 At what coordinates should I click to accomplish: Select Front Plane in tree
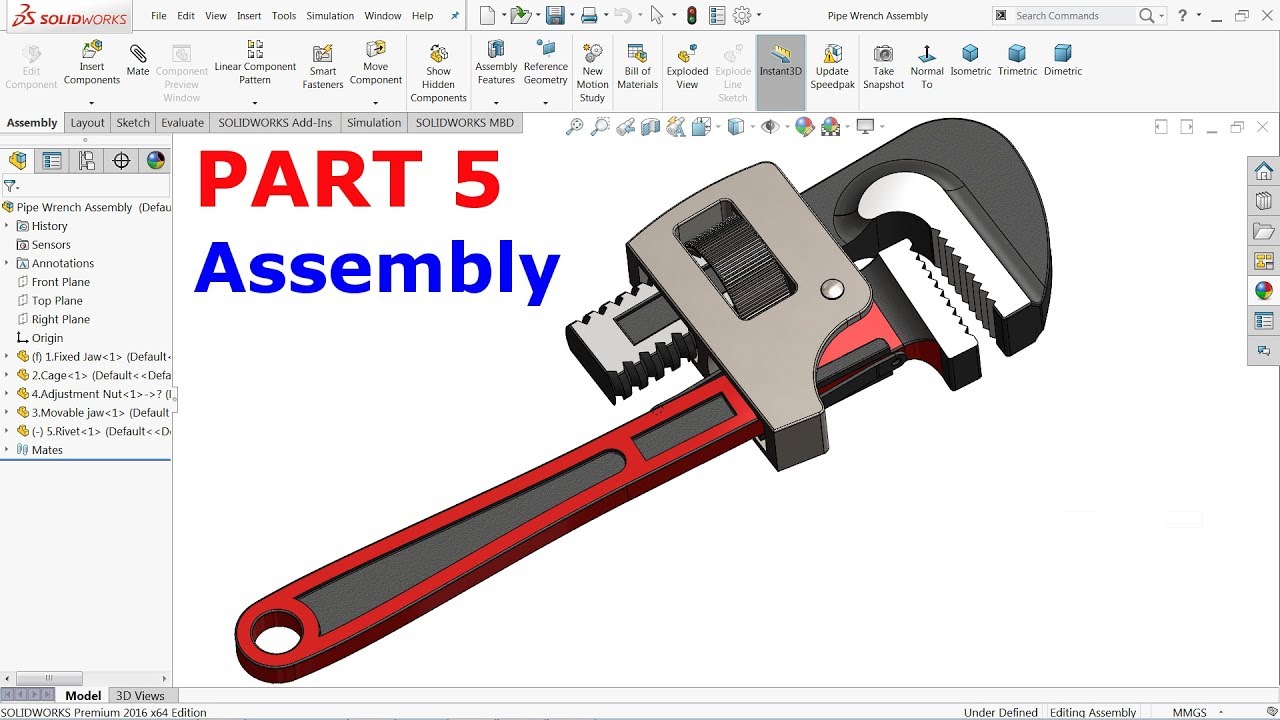click(61, 282)
